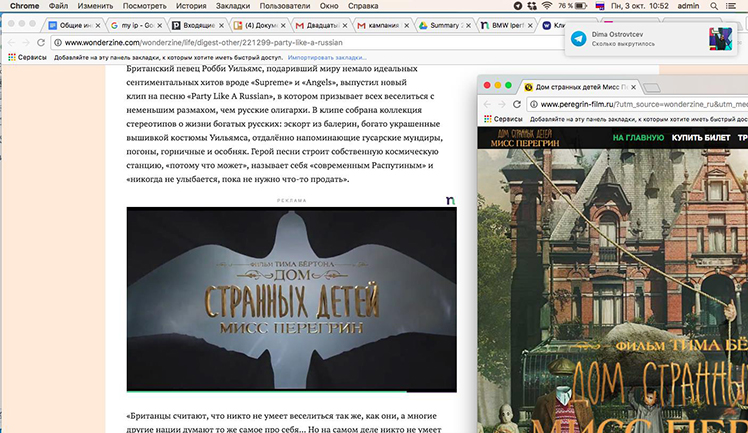This screenshot has height=433, width=748.
Task: Close the Входящие tab
Action: (x=221, y=26)
